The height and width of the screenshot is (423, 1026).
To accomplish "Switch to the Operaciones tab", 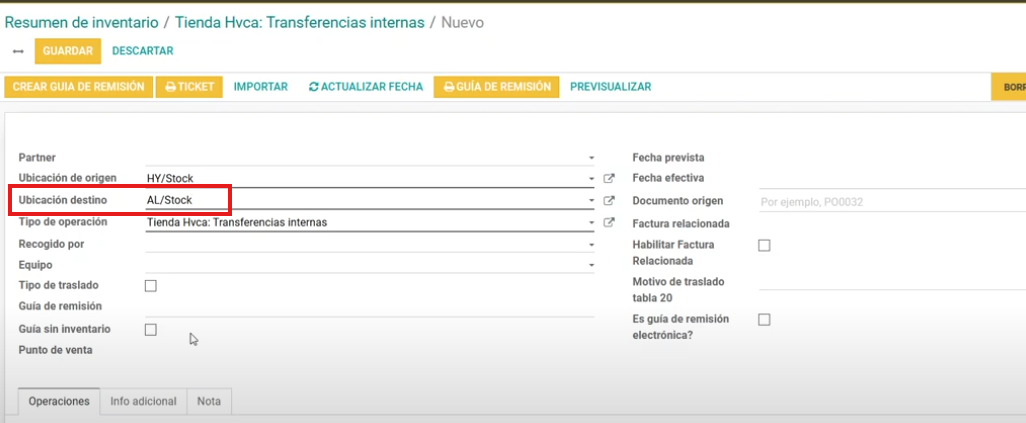I will click(x=59, y=401).
